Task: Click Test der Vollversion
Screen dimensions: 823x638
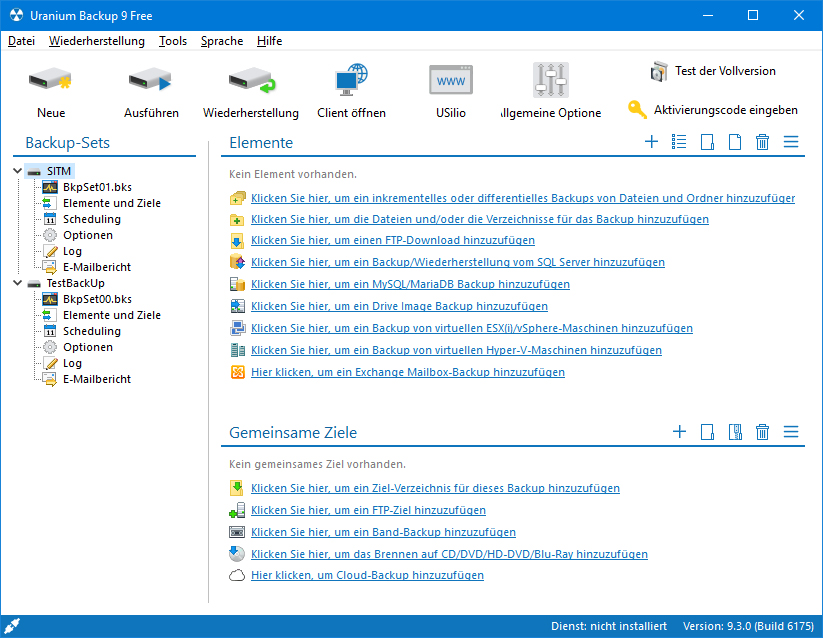Action: 713,71
